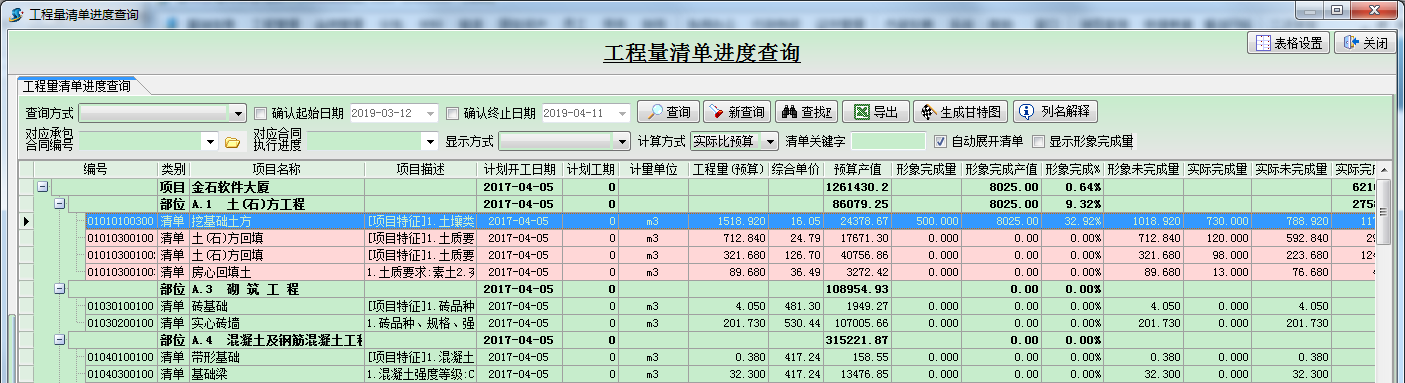This screenshot has width=1405, height=383.
Task: Click value 108954.93 in A.3 row
Action: 857,288
